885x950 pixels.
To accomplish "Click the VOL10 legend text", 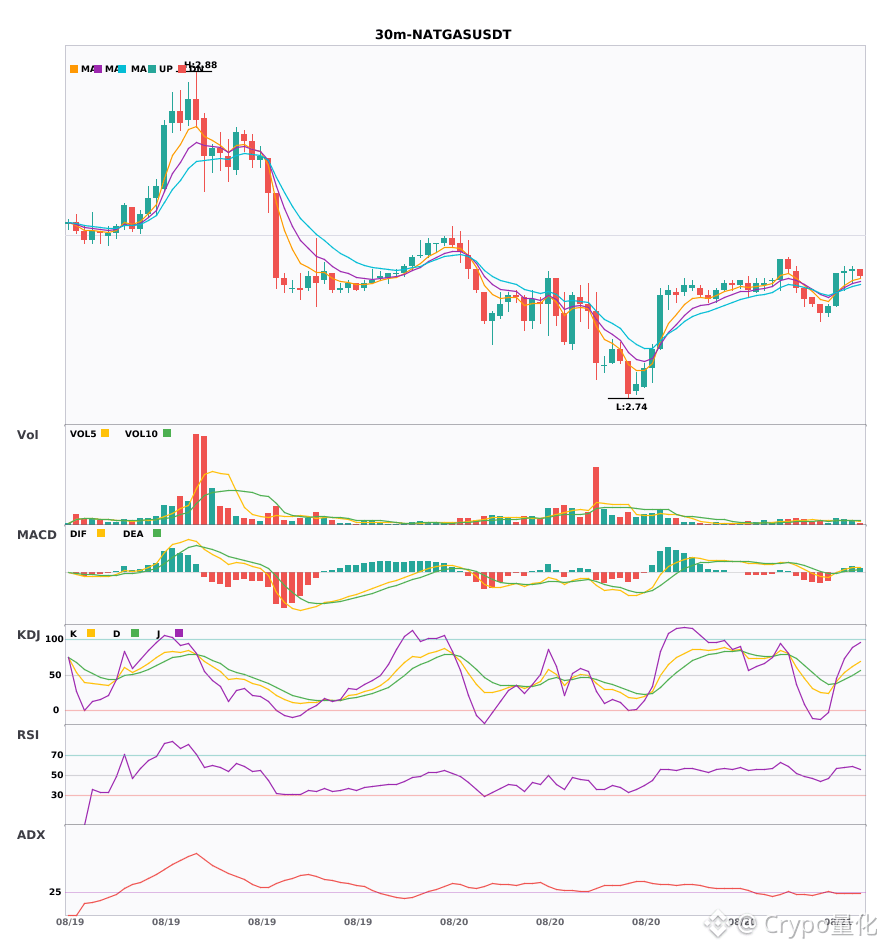I will (141, 434).
